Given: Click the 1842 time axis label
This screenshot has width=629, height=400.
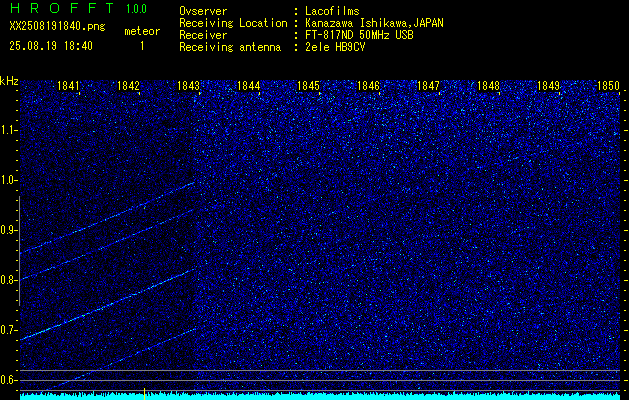Looking at the screenshot, I should (128, 85).
